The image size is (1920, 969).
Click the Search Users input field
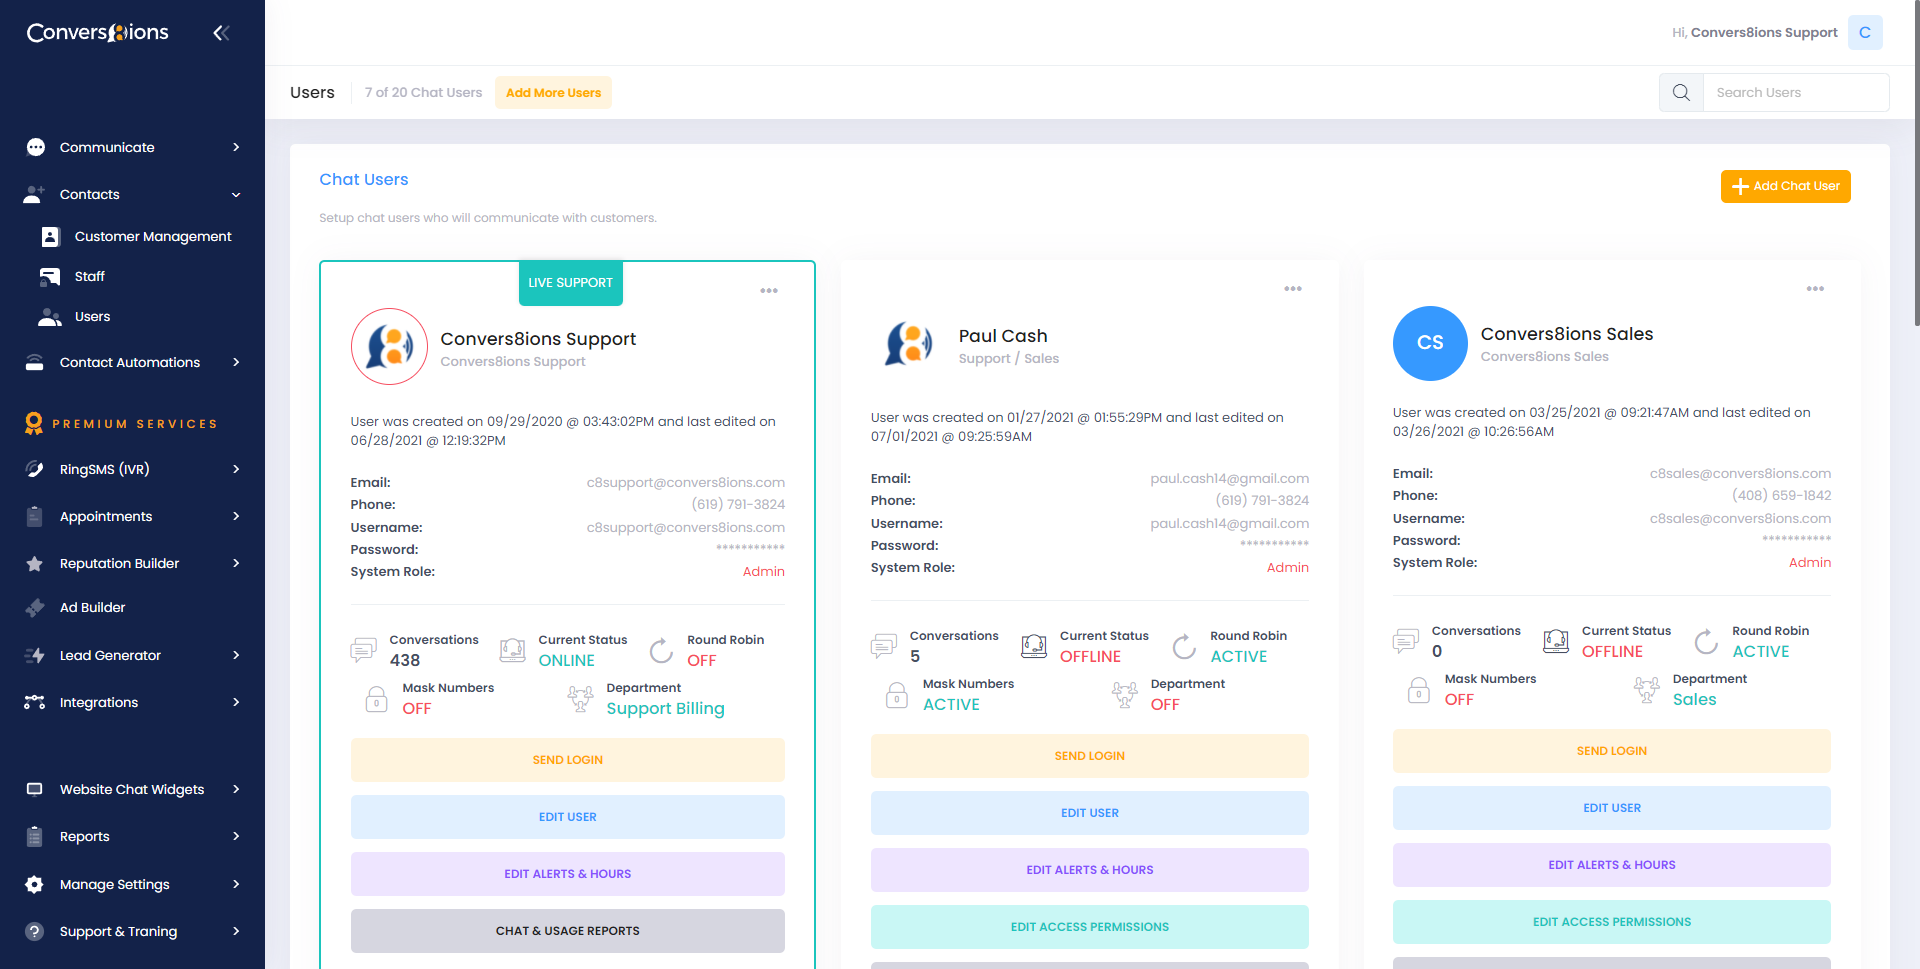pyautogui.click(x=1795, y=93)
